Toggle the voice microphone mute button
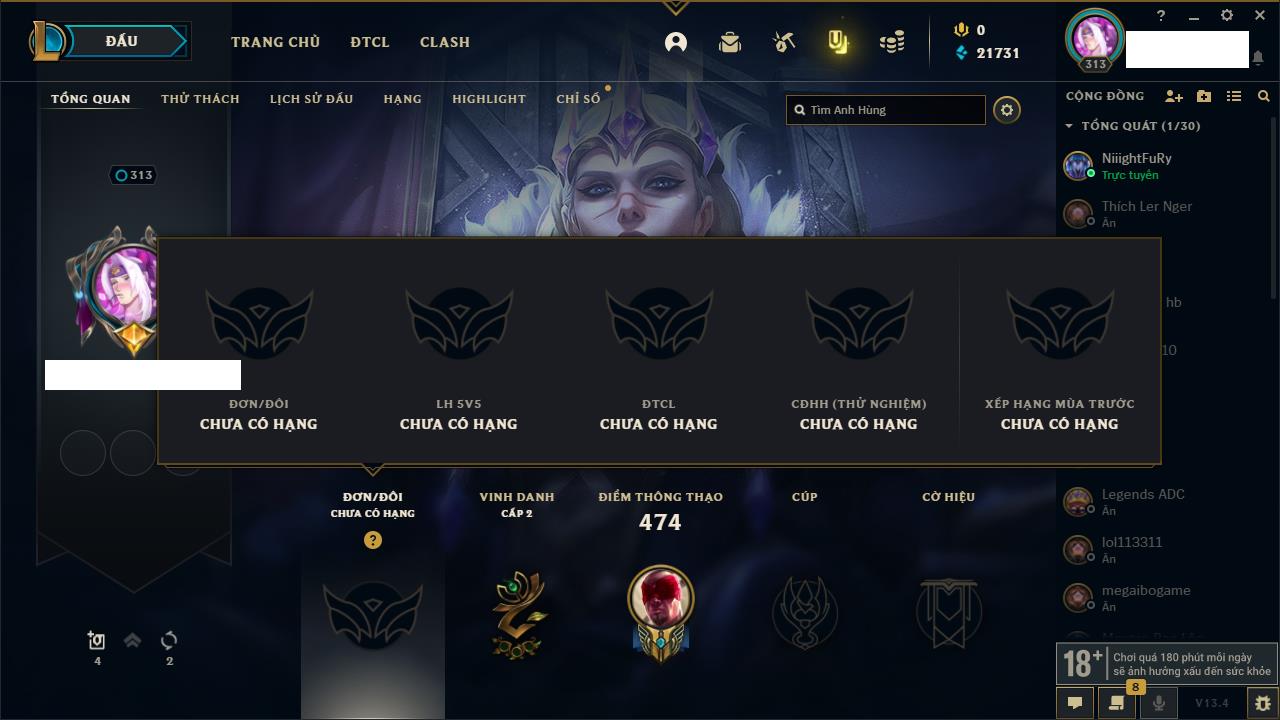Viewport: 1280px width, 720px height. [1159, 703]
